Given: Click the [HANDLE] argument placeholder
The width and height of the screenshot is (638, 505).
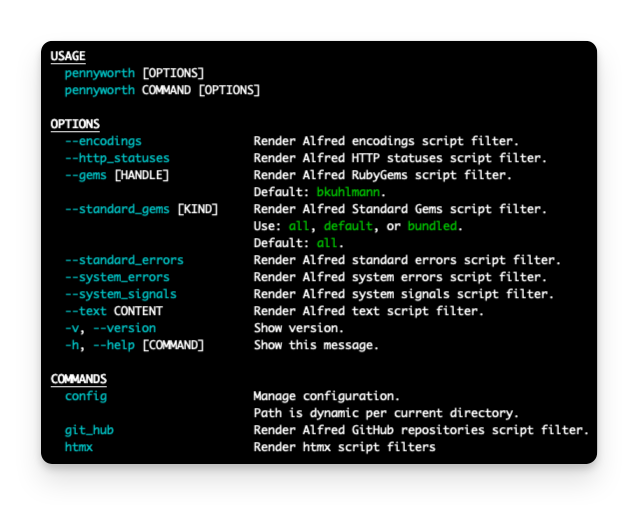Looking at the screenshot, I should (x=142, y=175).
